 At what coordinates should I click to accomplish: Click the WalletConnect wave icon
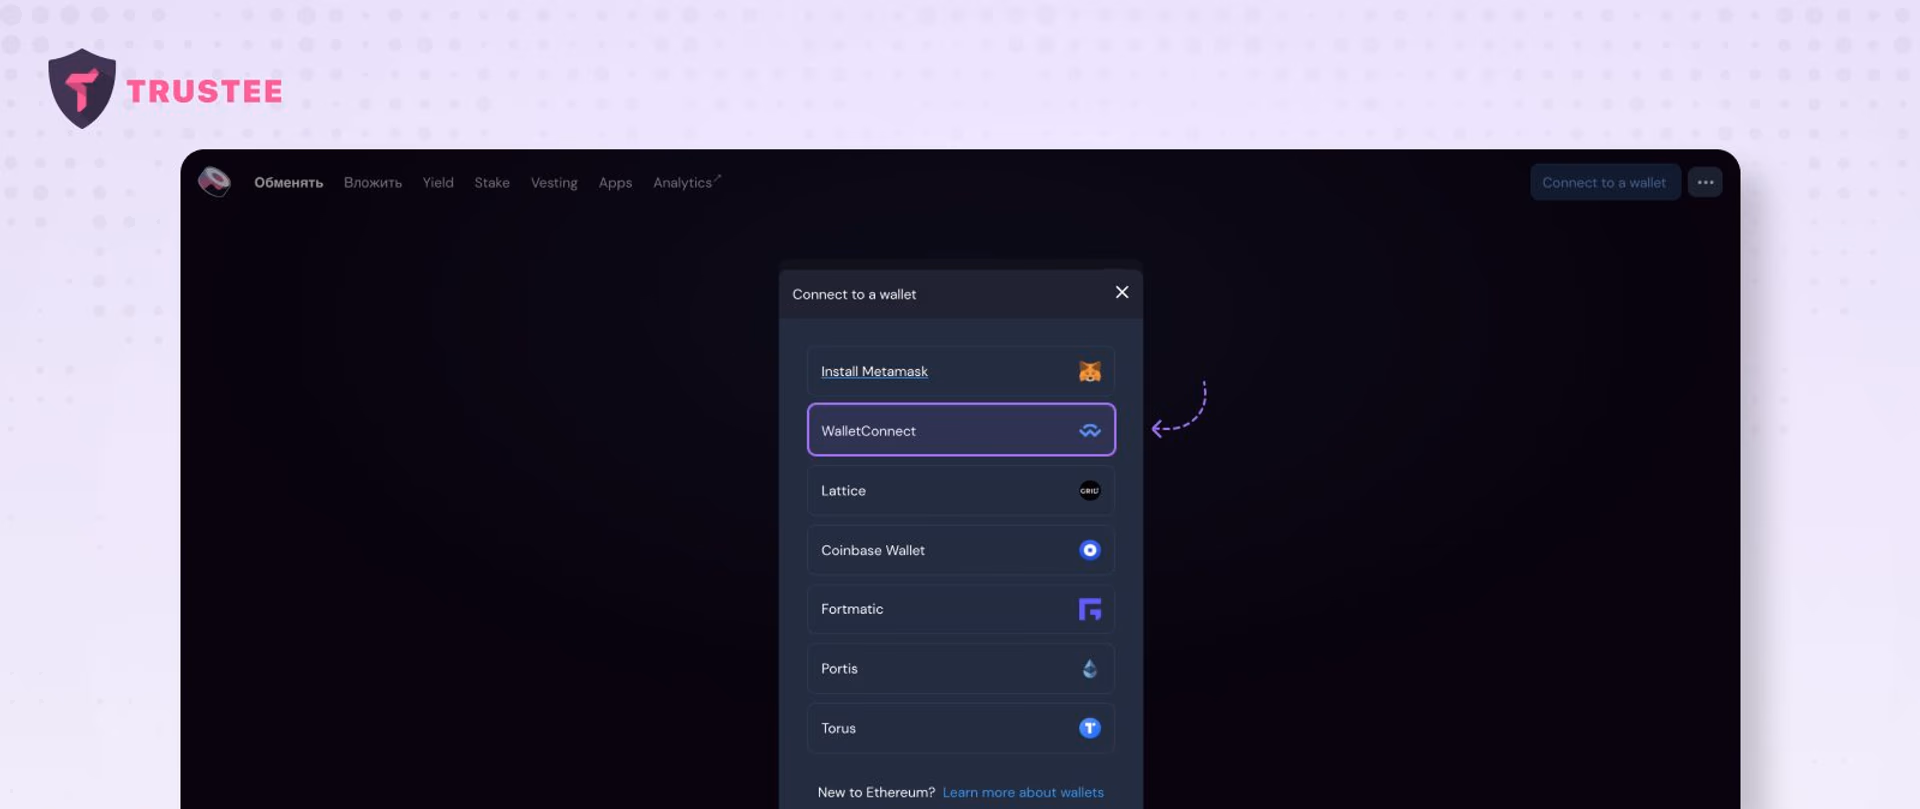coord(1090,431)
